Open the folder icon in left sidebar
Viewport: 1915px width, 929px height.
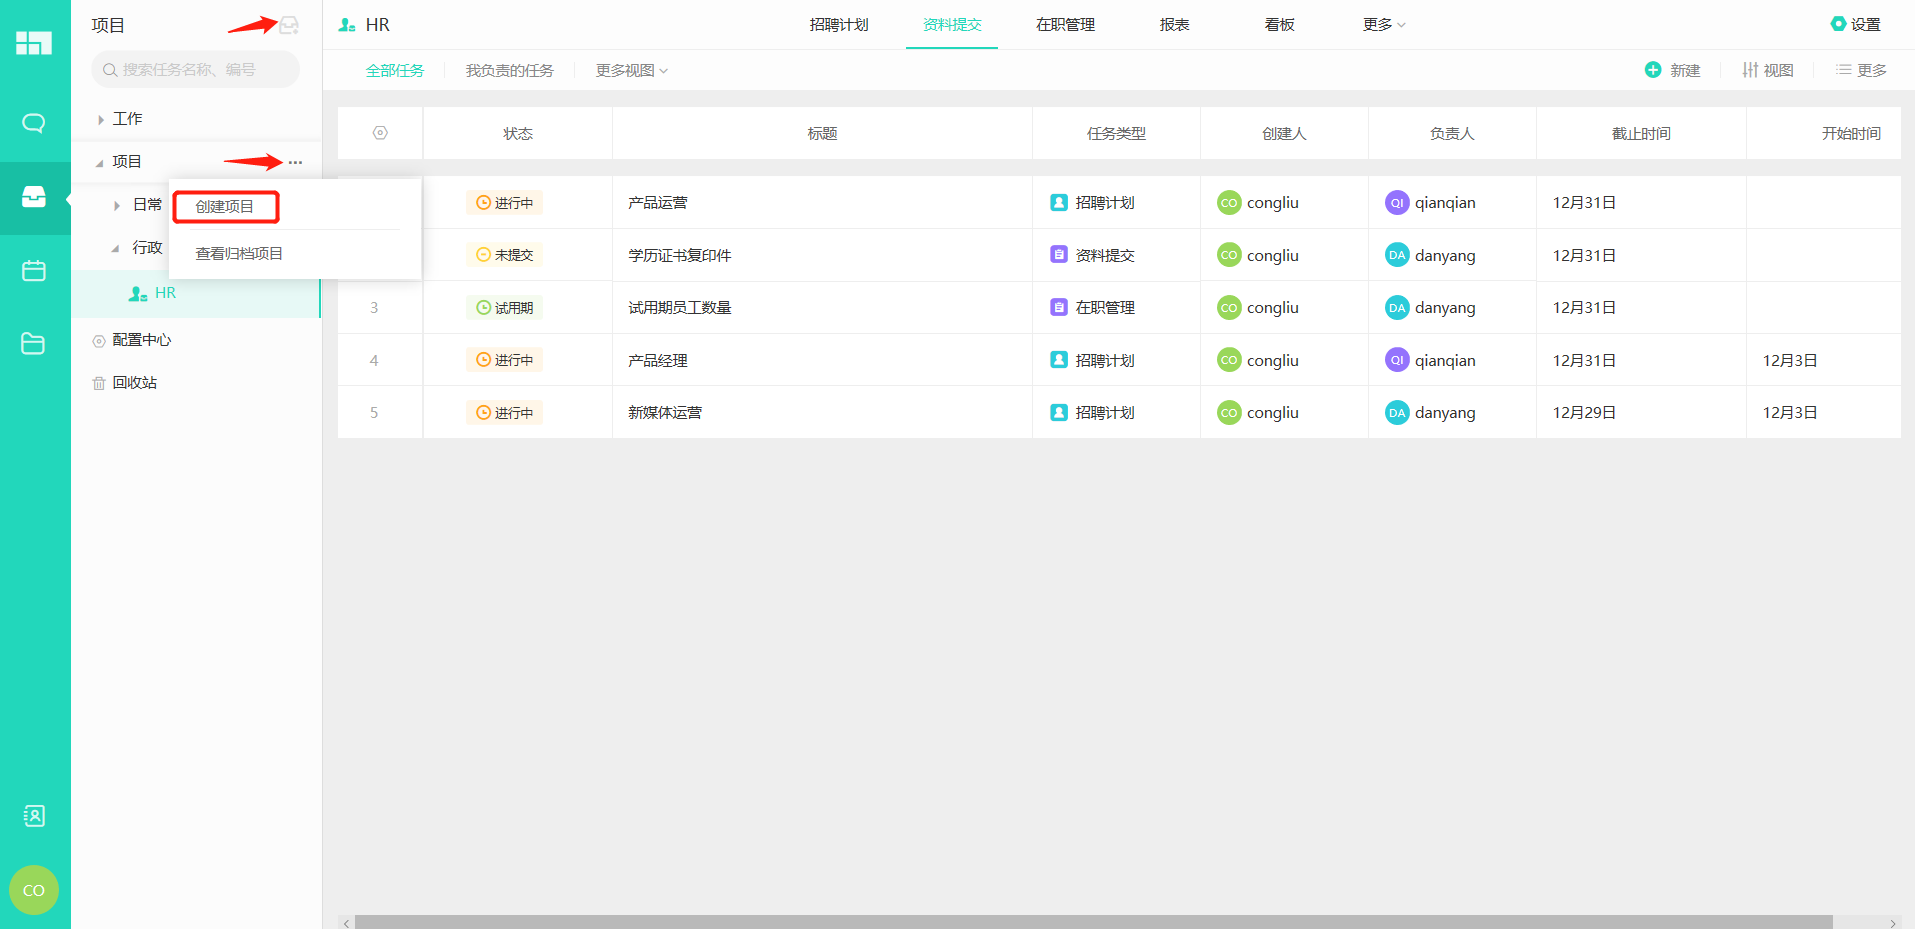pyautogui.click(x=34, y=344)
